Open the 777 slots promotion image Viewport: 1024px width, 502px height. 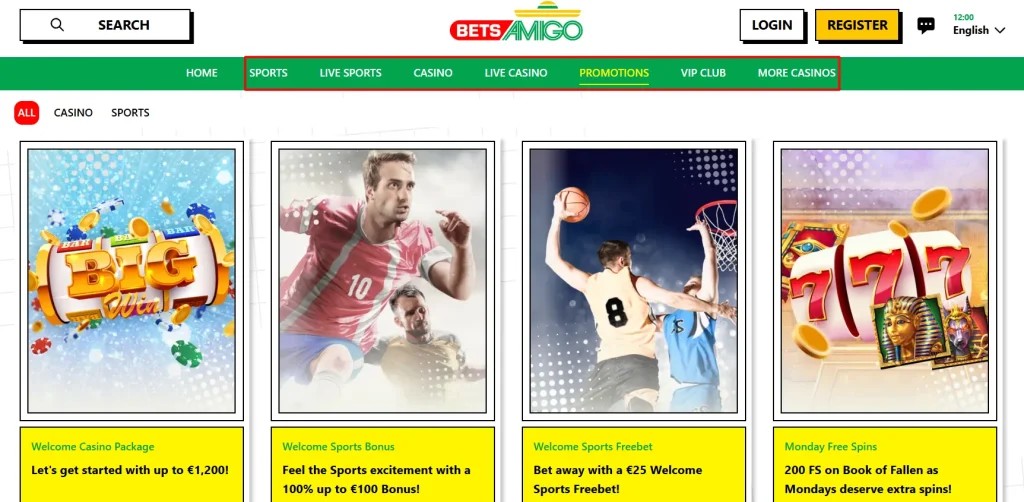pos(885,281)
